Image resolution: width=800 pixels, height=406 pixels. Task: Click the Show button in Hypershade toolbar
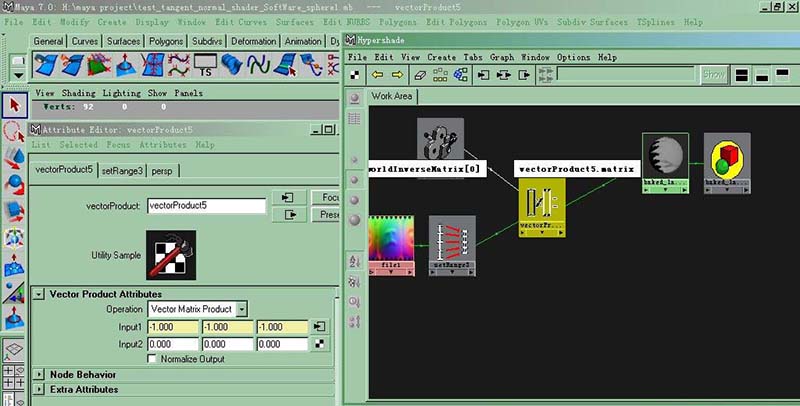[x=714, y=74]
